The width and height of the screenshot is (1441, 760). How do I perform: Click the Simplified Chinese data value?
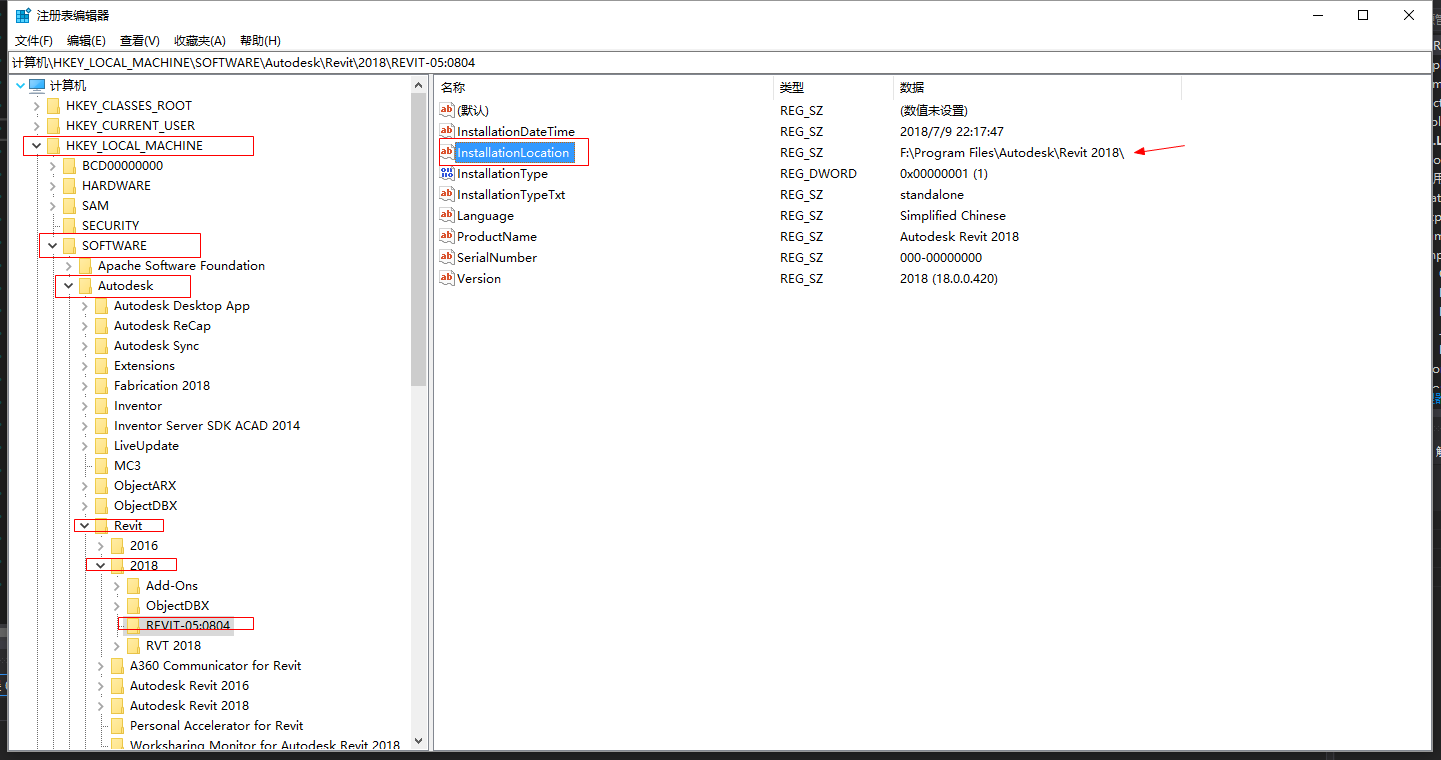point(953,215)
